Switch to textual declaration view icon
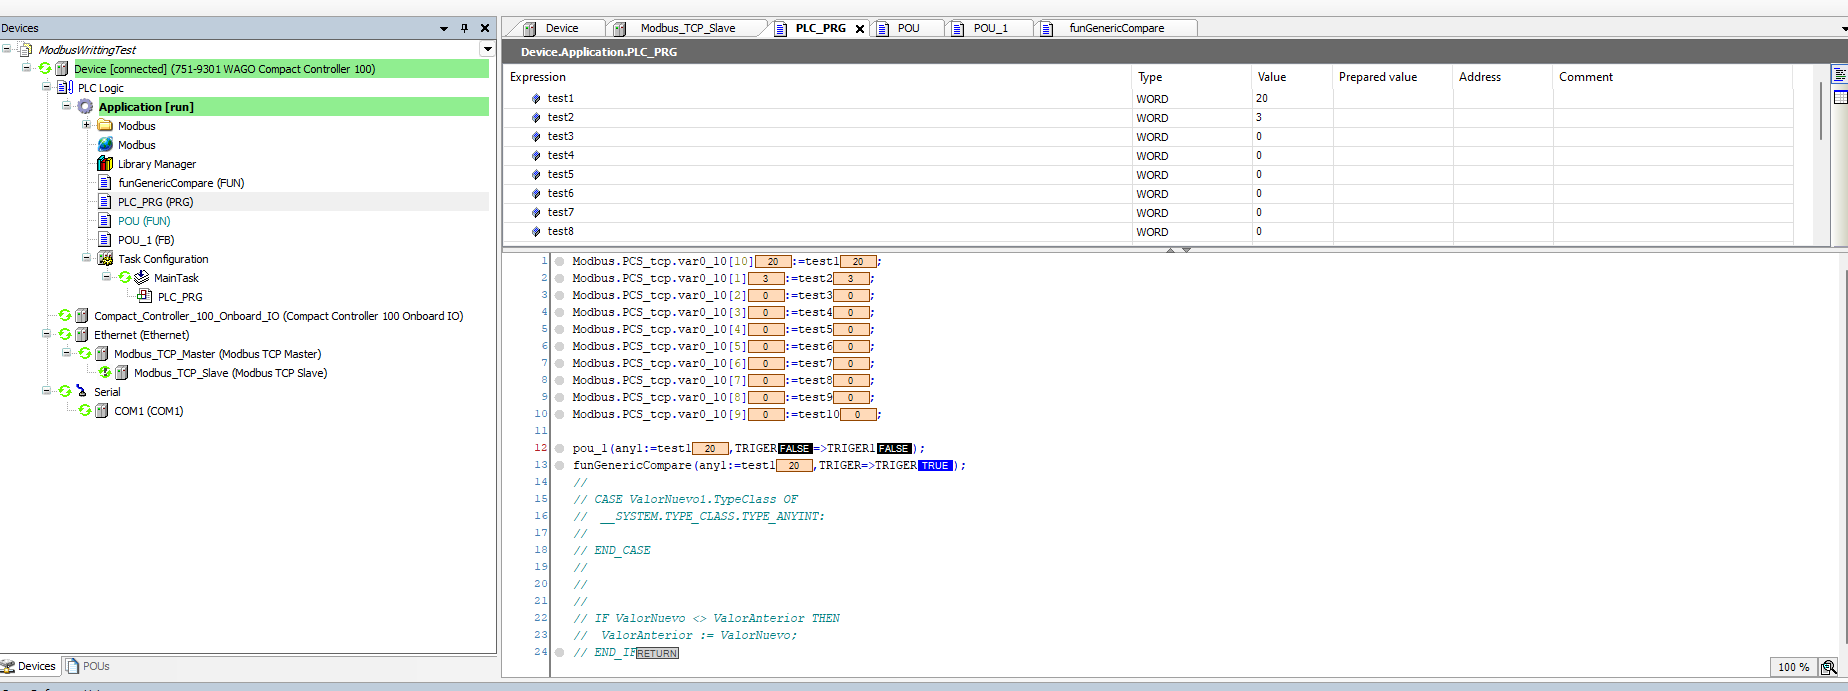The image size is (1848, 691). (x=1839, y=75)
